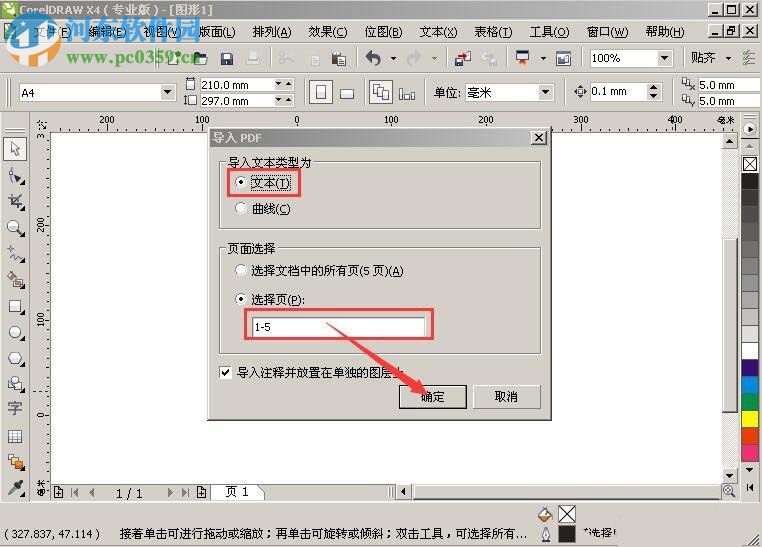762x547 pixels.
Task: Open the 窗口(W) menu
Action: pyautogui.click(x=607, y=32)
